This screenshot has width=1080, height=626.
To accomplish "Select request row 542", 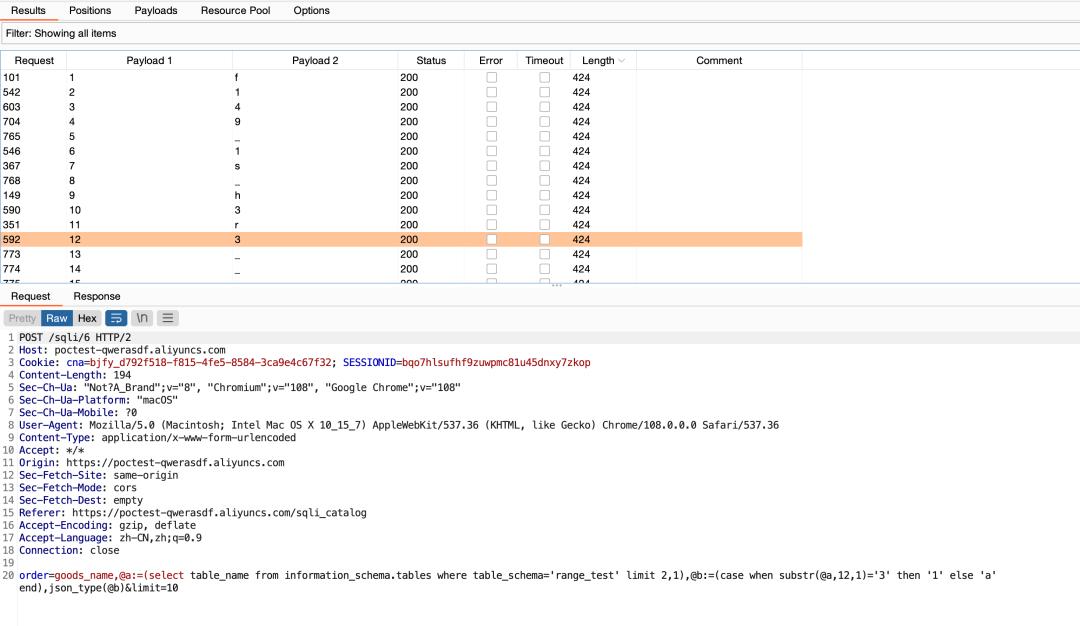I will click(x=402, y=92).
